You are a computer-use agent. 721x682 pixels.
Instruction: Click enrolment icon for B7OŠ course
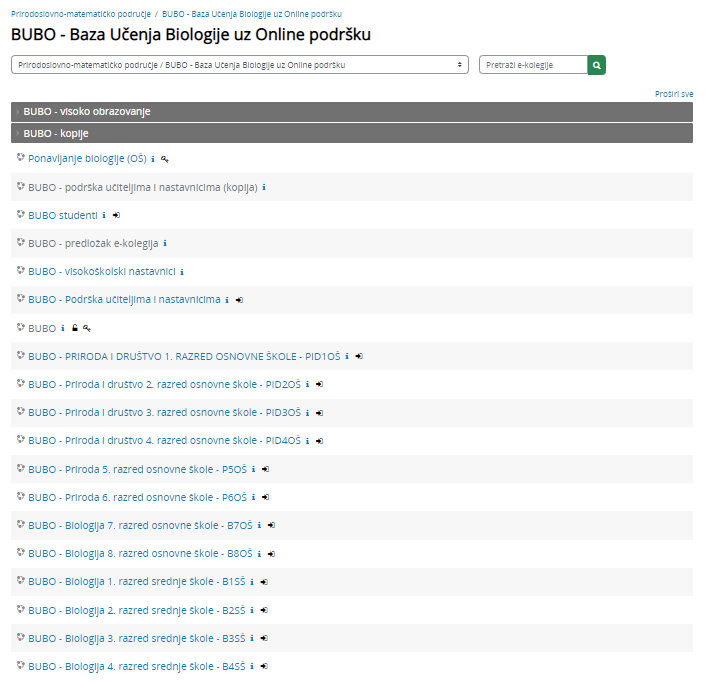tap(271, 525)
